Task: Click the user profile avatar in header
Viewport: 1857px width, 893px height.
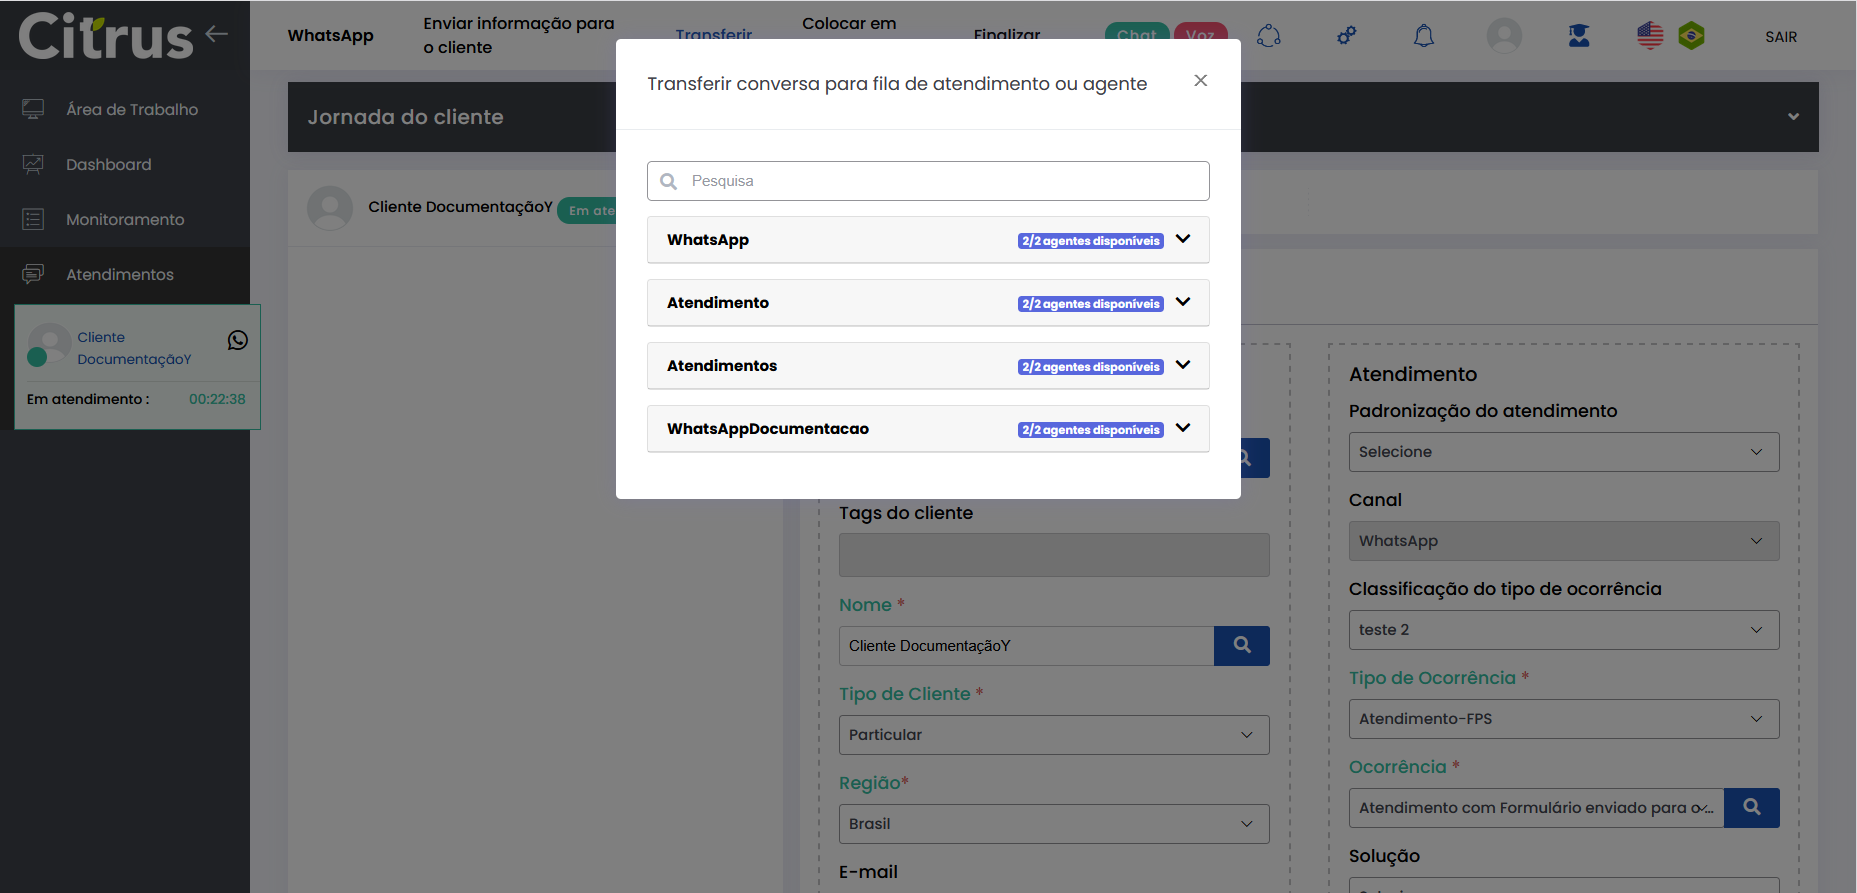Action: pos(1503,37)
